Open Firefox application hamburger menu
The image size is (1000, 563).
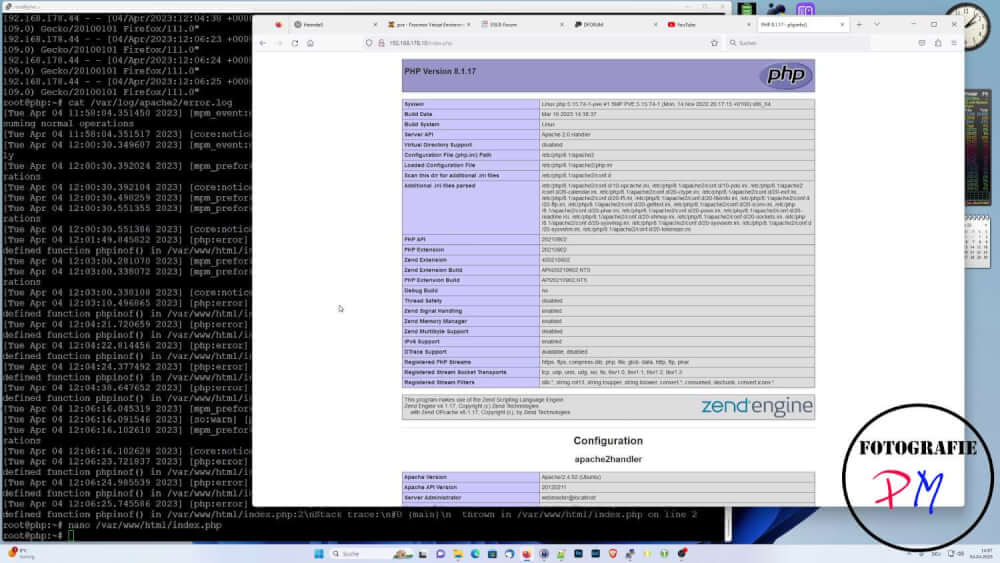point(954,43)
